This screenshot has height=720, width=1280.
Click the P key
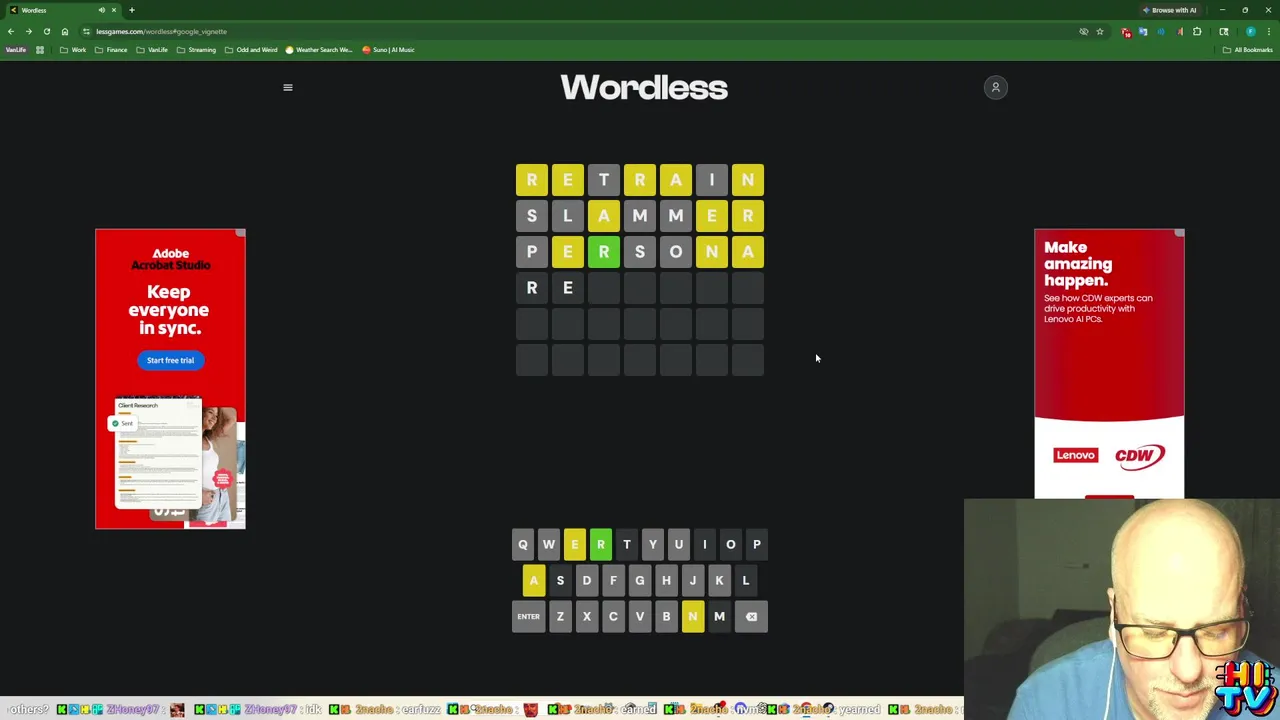point(756,544)
